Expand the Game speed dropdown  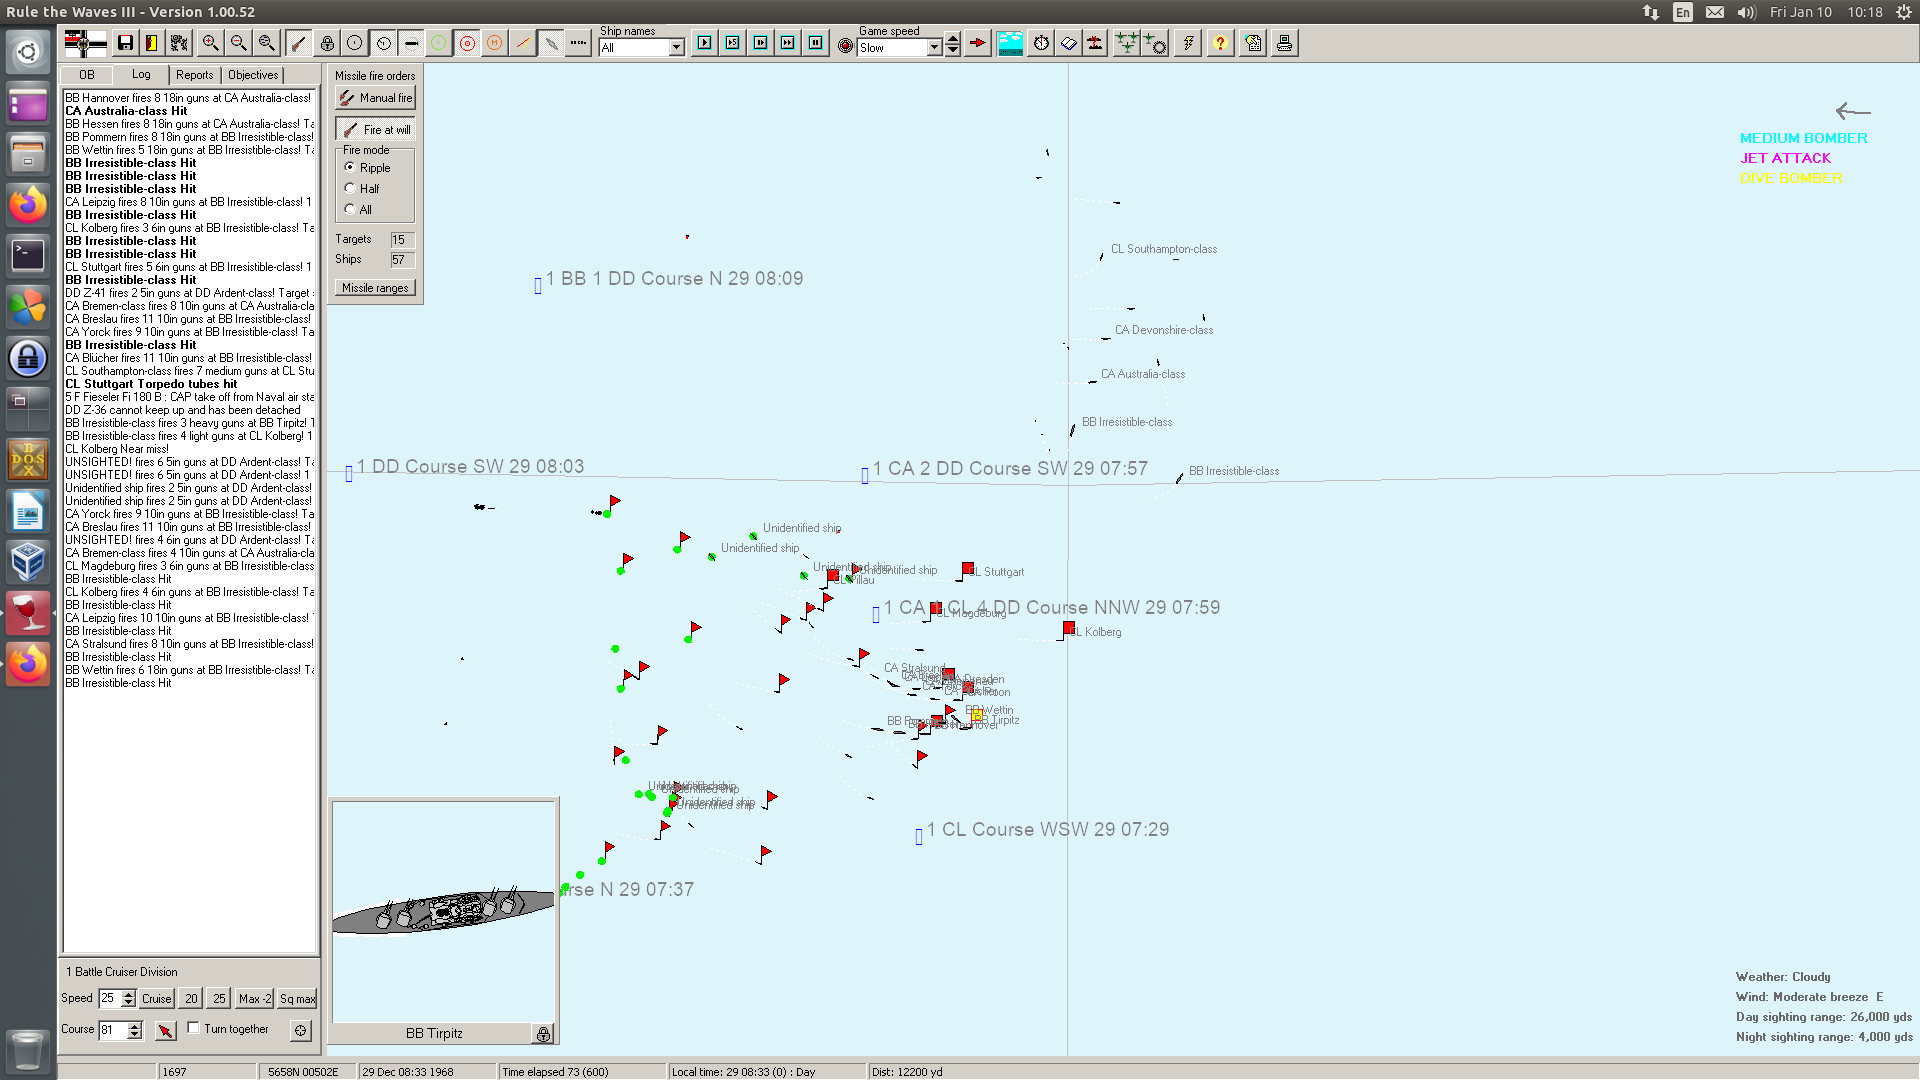[x=934, y=48]
